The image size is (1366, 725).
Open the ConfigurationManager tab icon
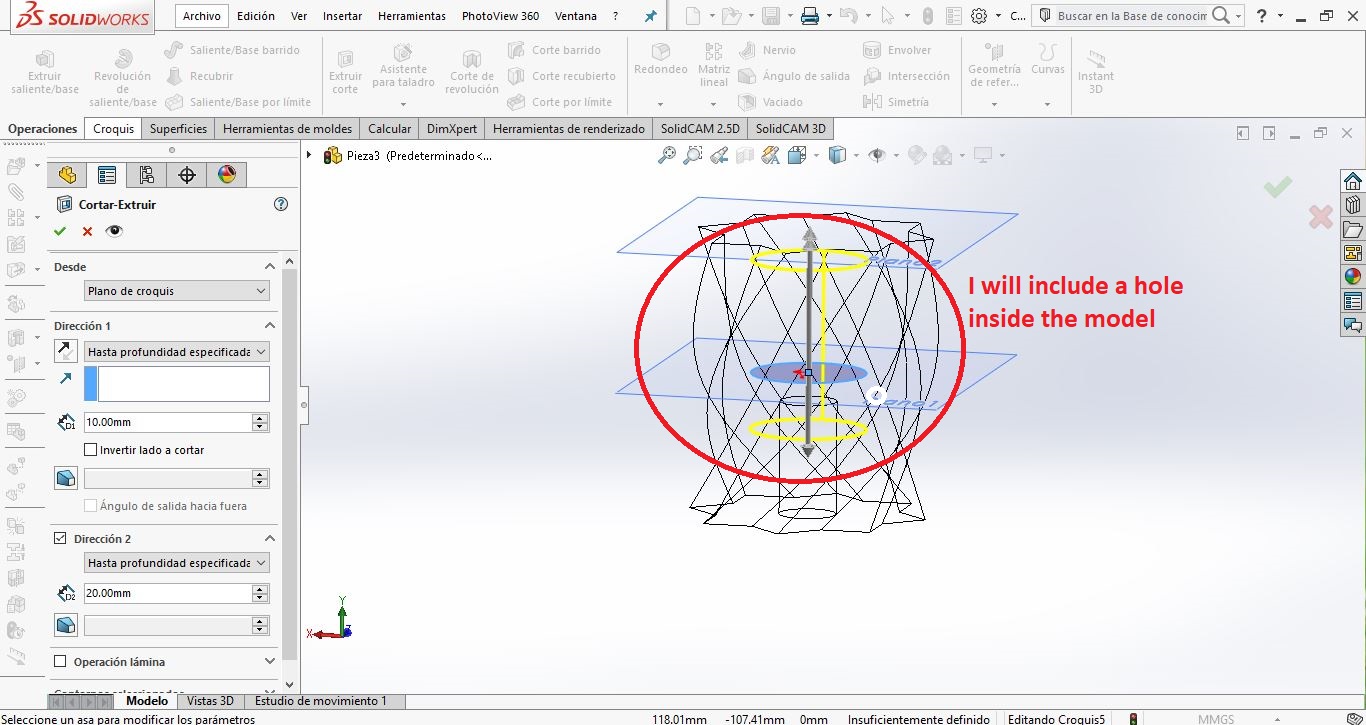(147, 175)
